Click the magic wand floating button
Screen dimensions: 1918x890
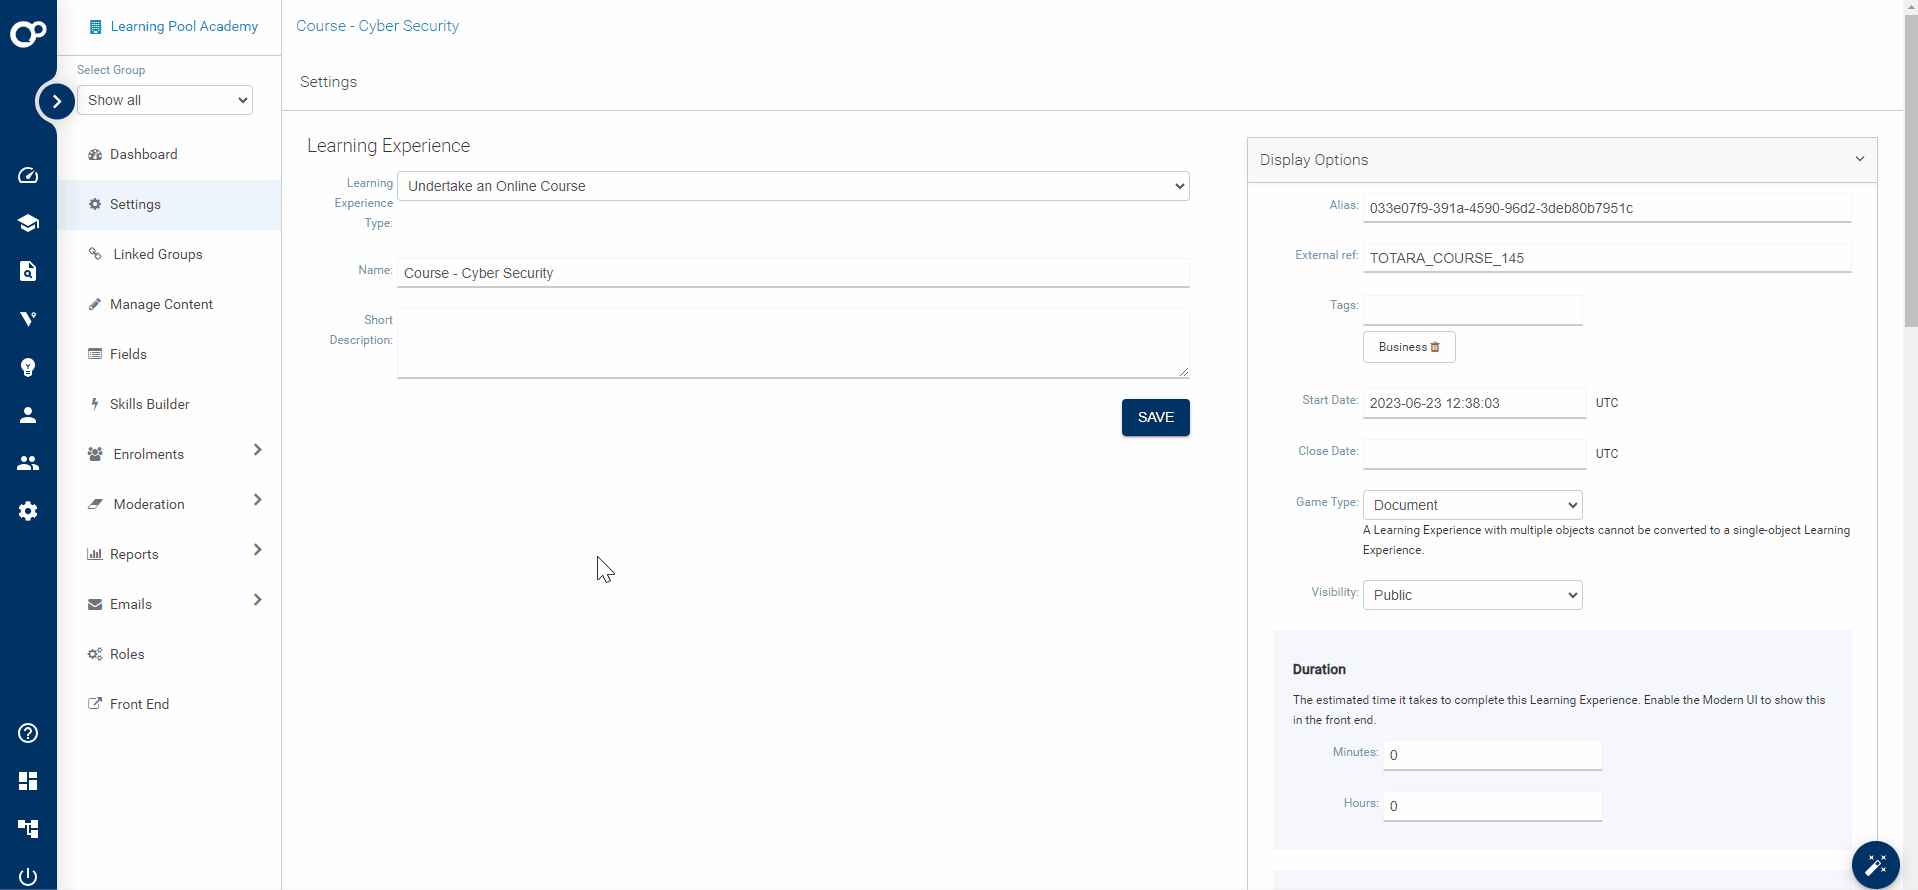pos(1875,864)
